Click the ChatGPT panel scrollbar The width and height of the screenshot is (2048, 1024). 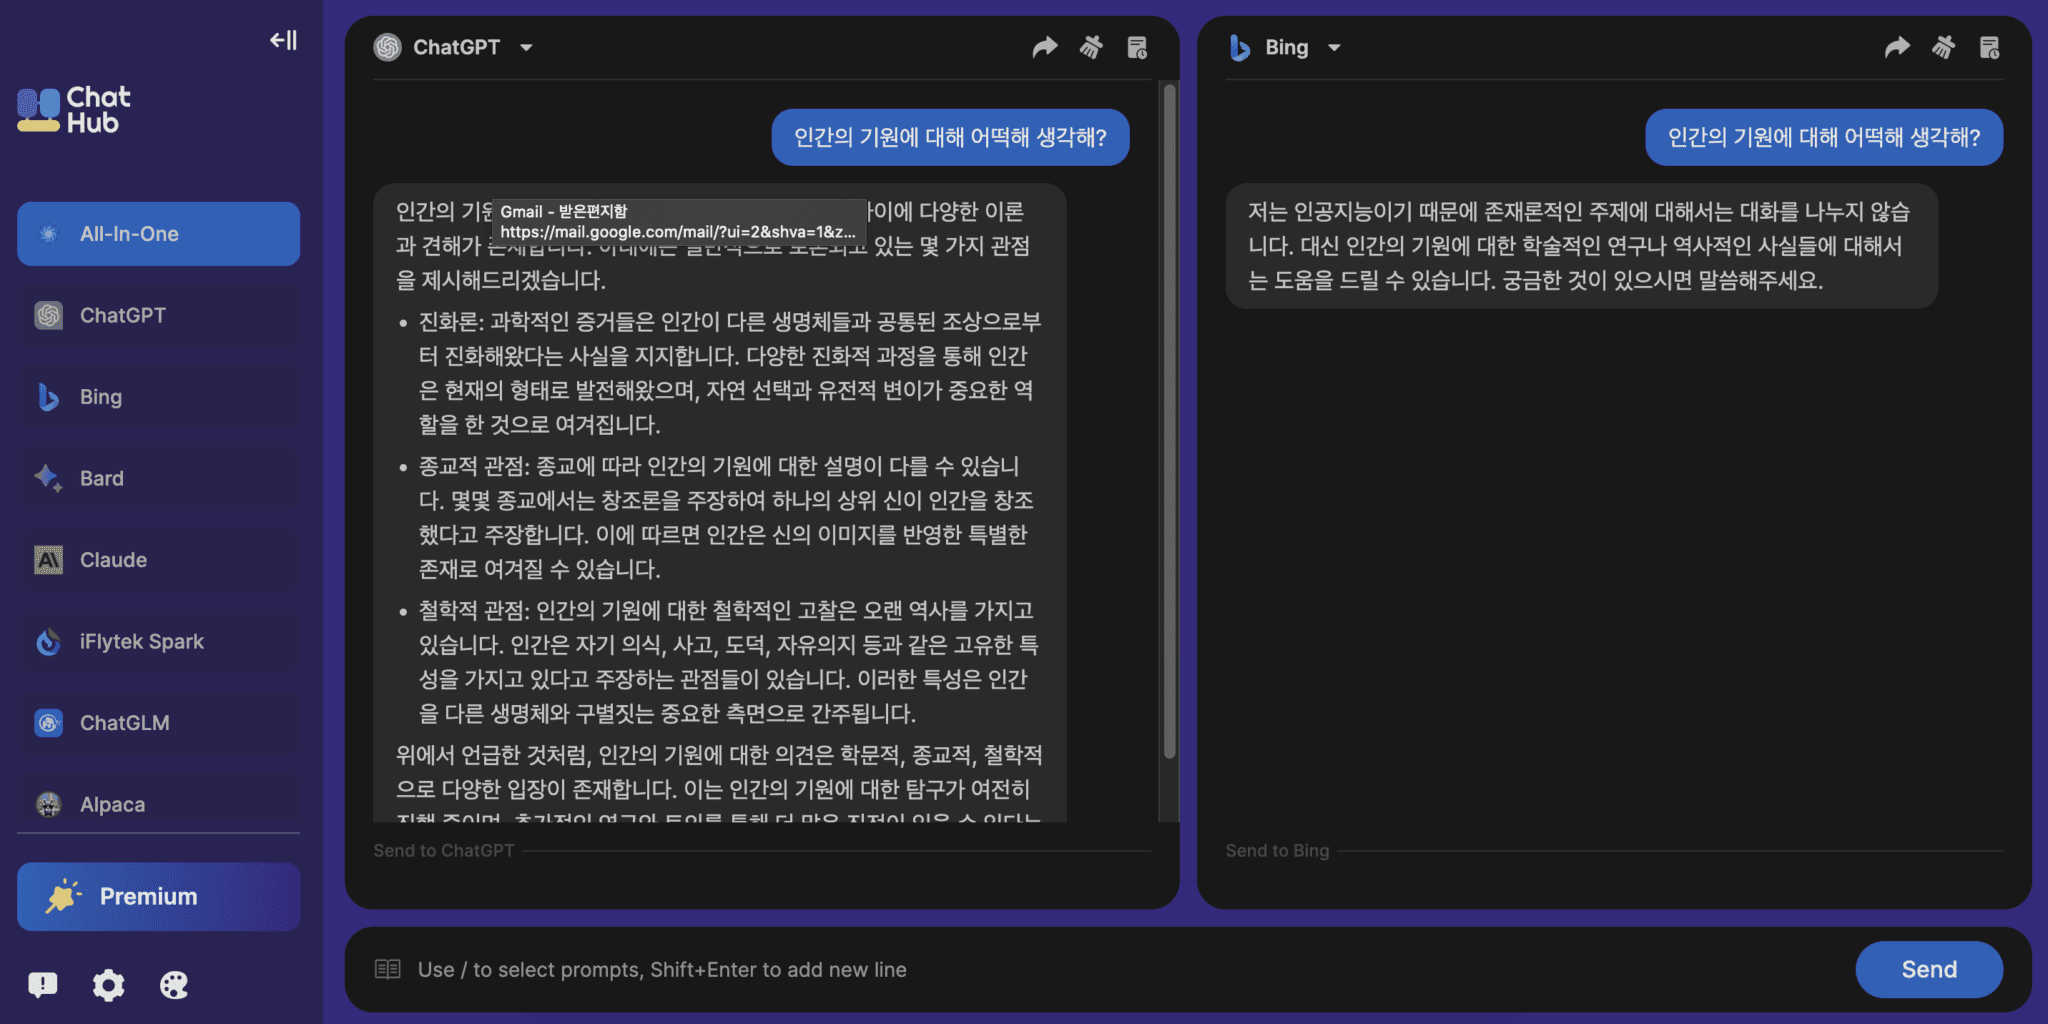(x=1169, y=420)
